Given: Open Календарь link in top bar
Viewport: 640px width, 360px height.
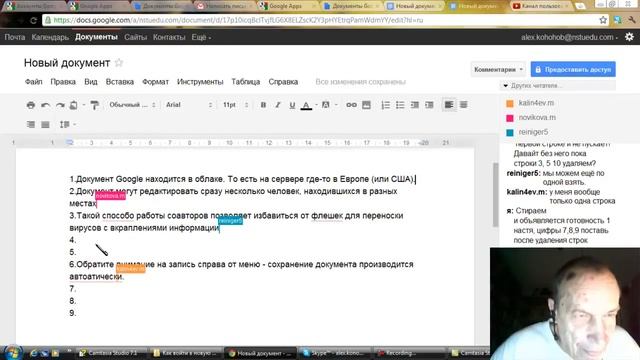Looking at the screenshot, I should tap(50, 37).
